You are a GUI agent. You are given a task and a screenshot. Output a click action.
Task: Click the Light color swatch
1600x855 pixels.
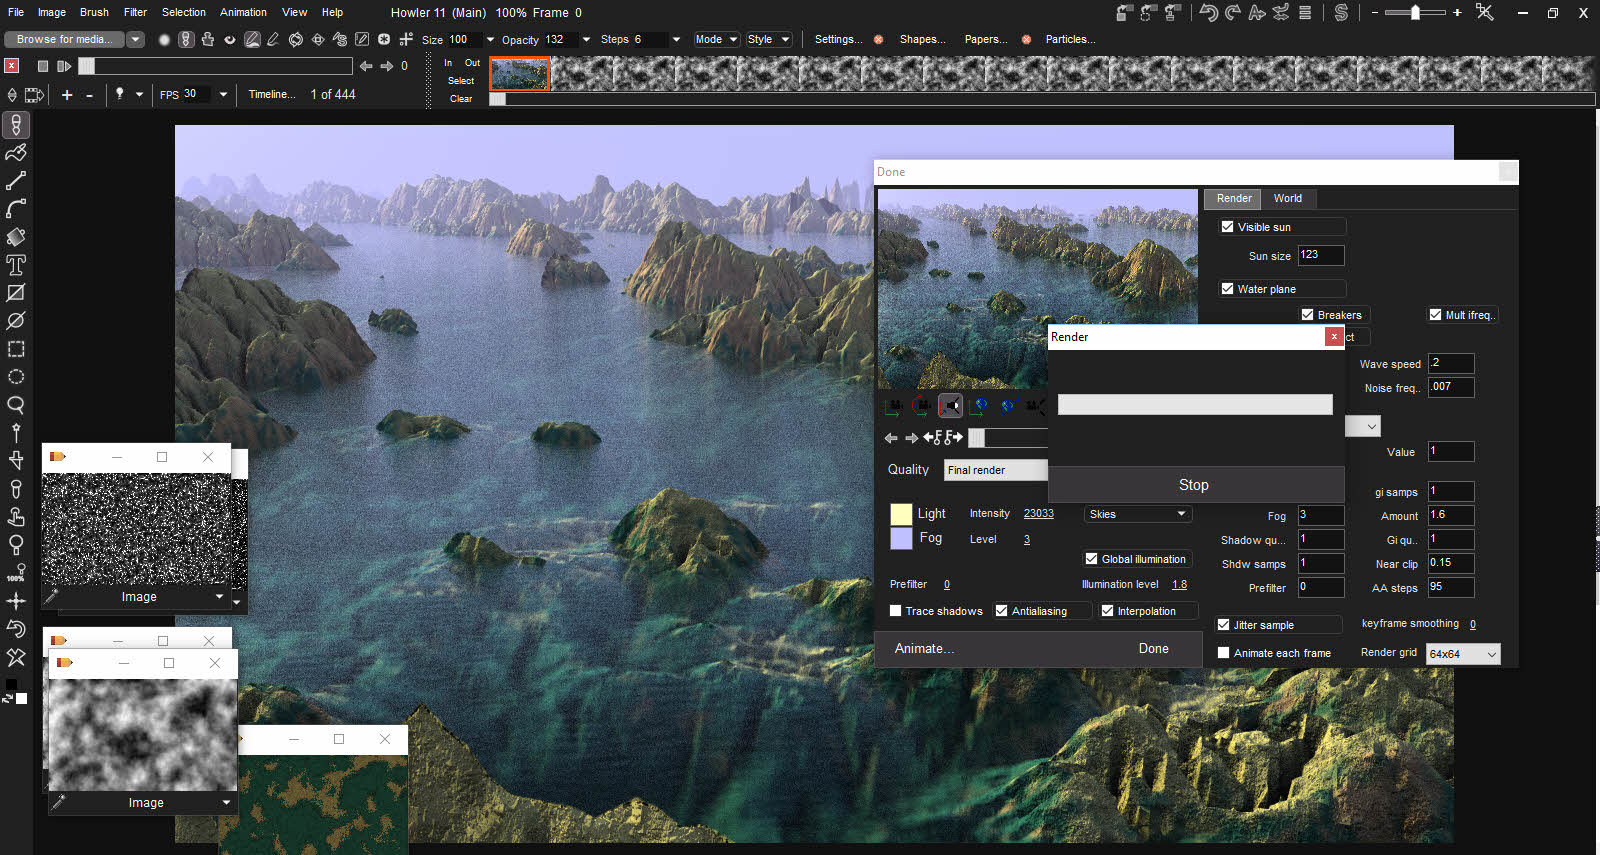(x=901, y=514)
